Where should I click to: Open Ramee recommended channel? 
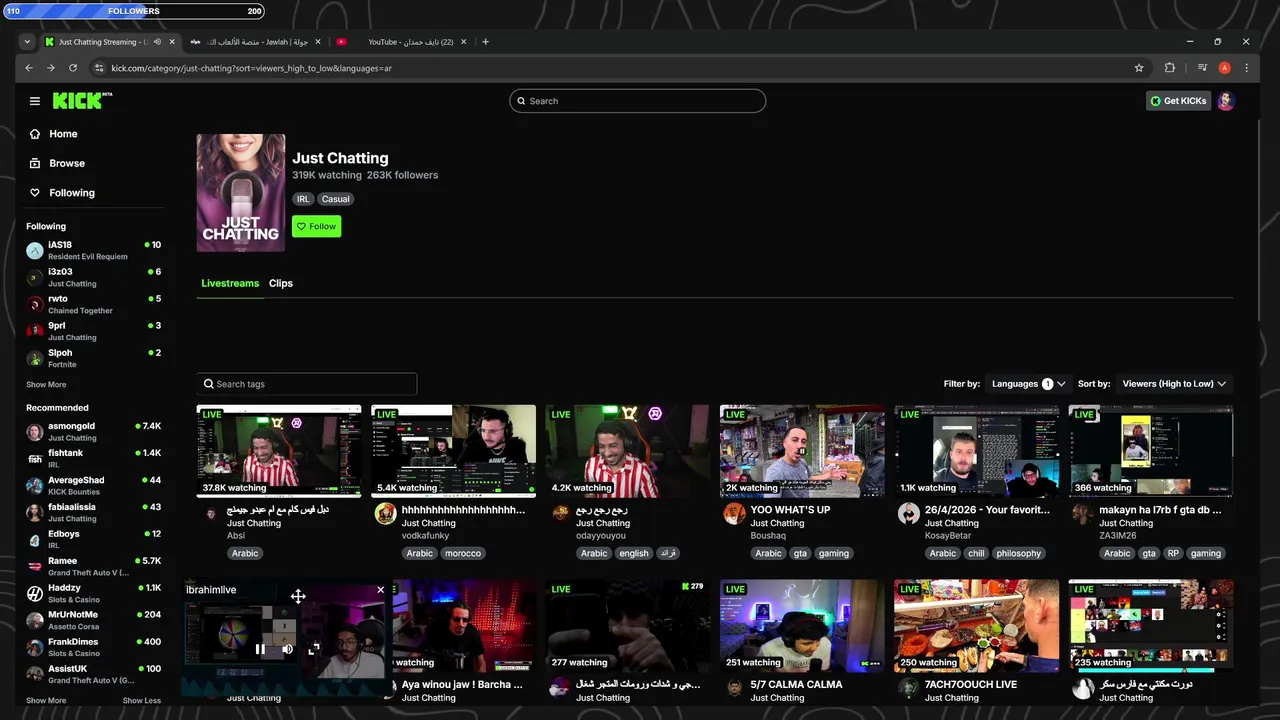93,567
